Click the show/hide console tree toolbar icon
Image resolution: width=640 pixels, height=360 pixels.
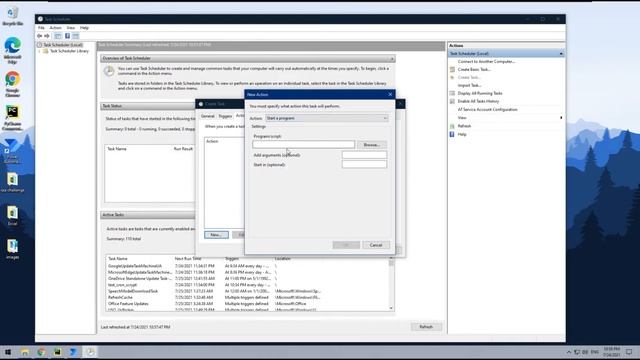(58, 36)
